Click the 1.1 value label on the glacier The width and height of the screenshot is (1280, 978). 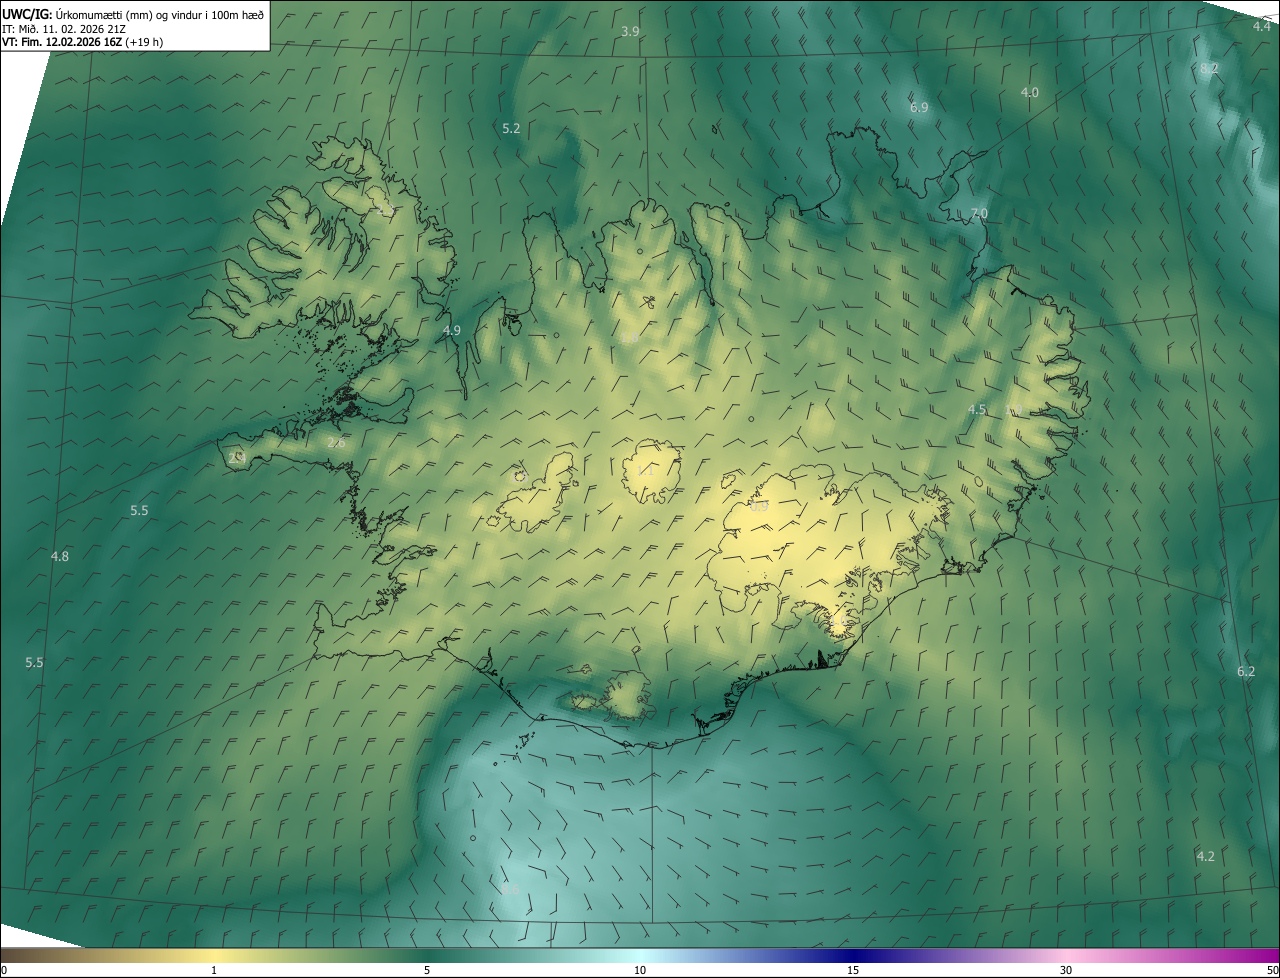point(646,469)
